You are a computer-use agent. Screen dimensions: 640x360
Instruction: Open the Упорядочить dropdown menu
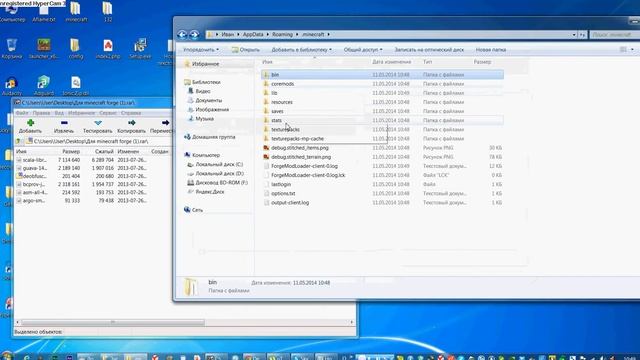[x=200, y=50]
